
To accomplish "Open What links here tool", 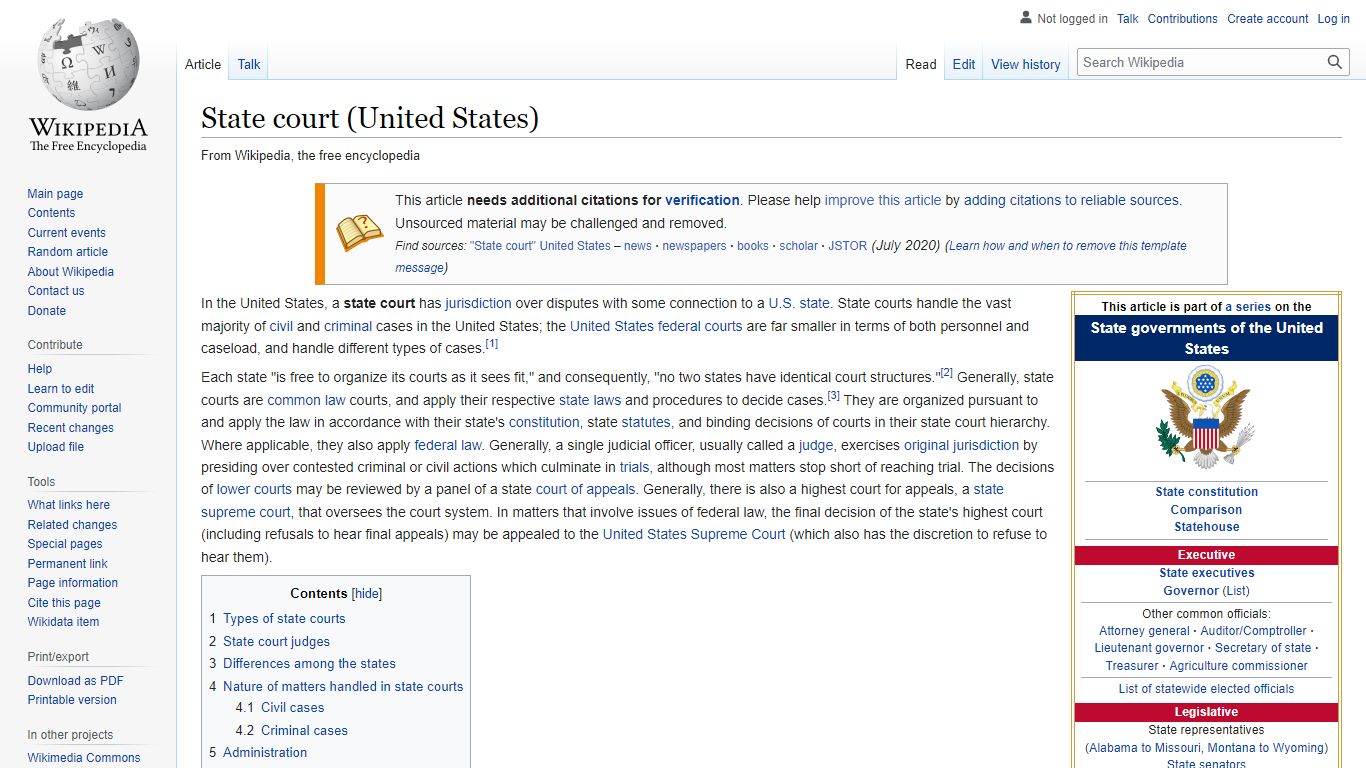I will [69, 505].
